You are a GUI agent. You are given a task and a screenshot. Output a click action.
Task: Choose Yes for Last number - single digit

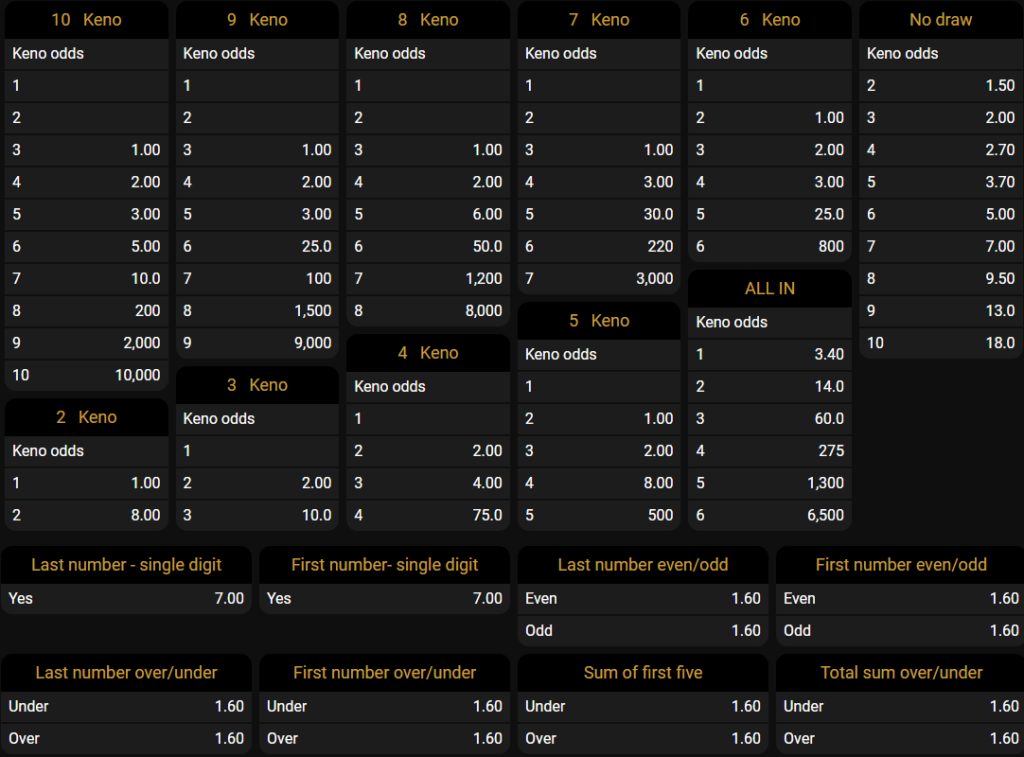[126, 598]
